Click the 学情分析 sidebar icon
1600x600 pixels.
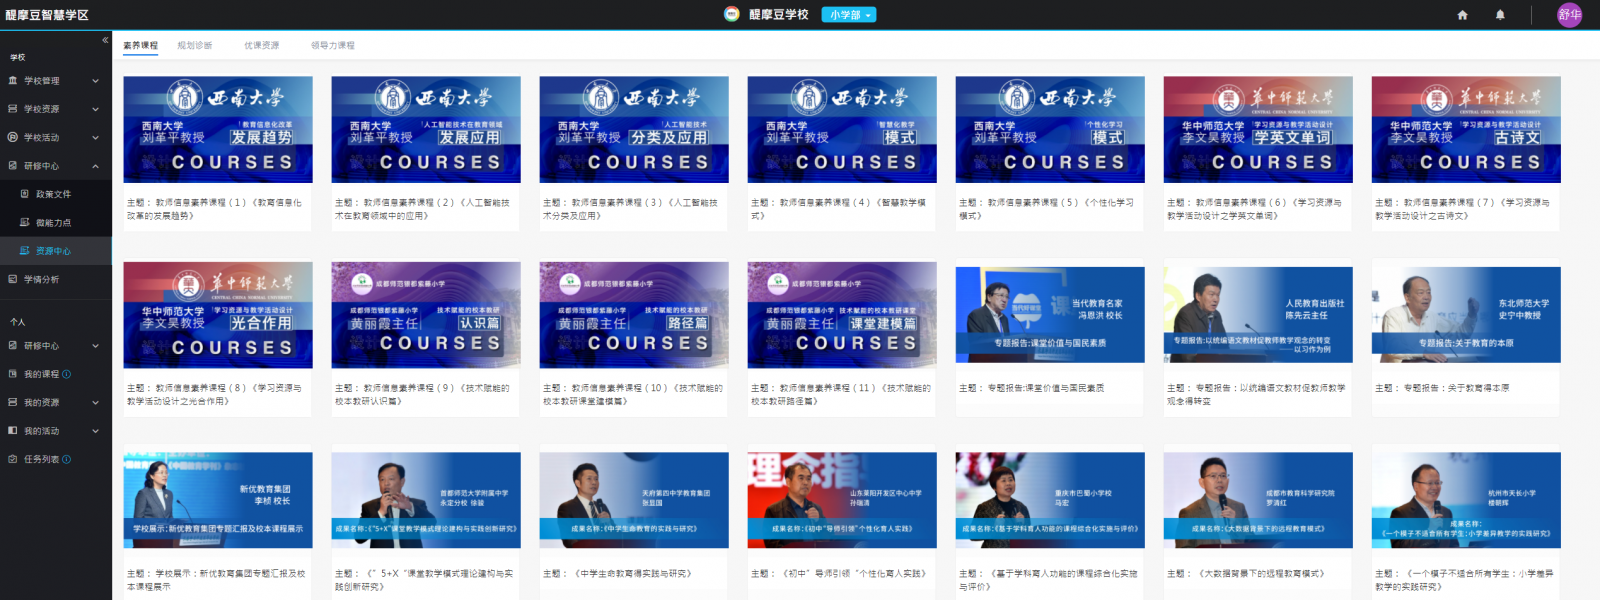tap(13, 280)
